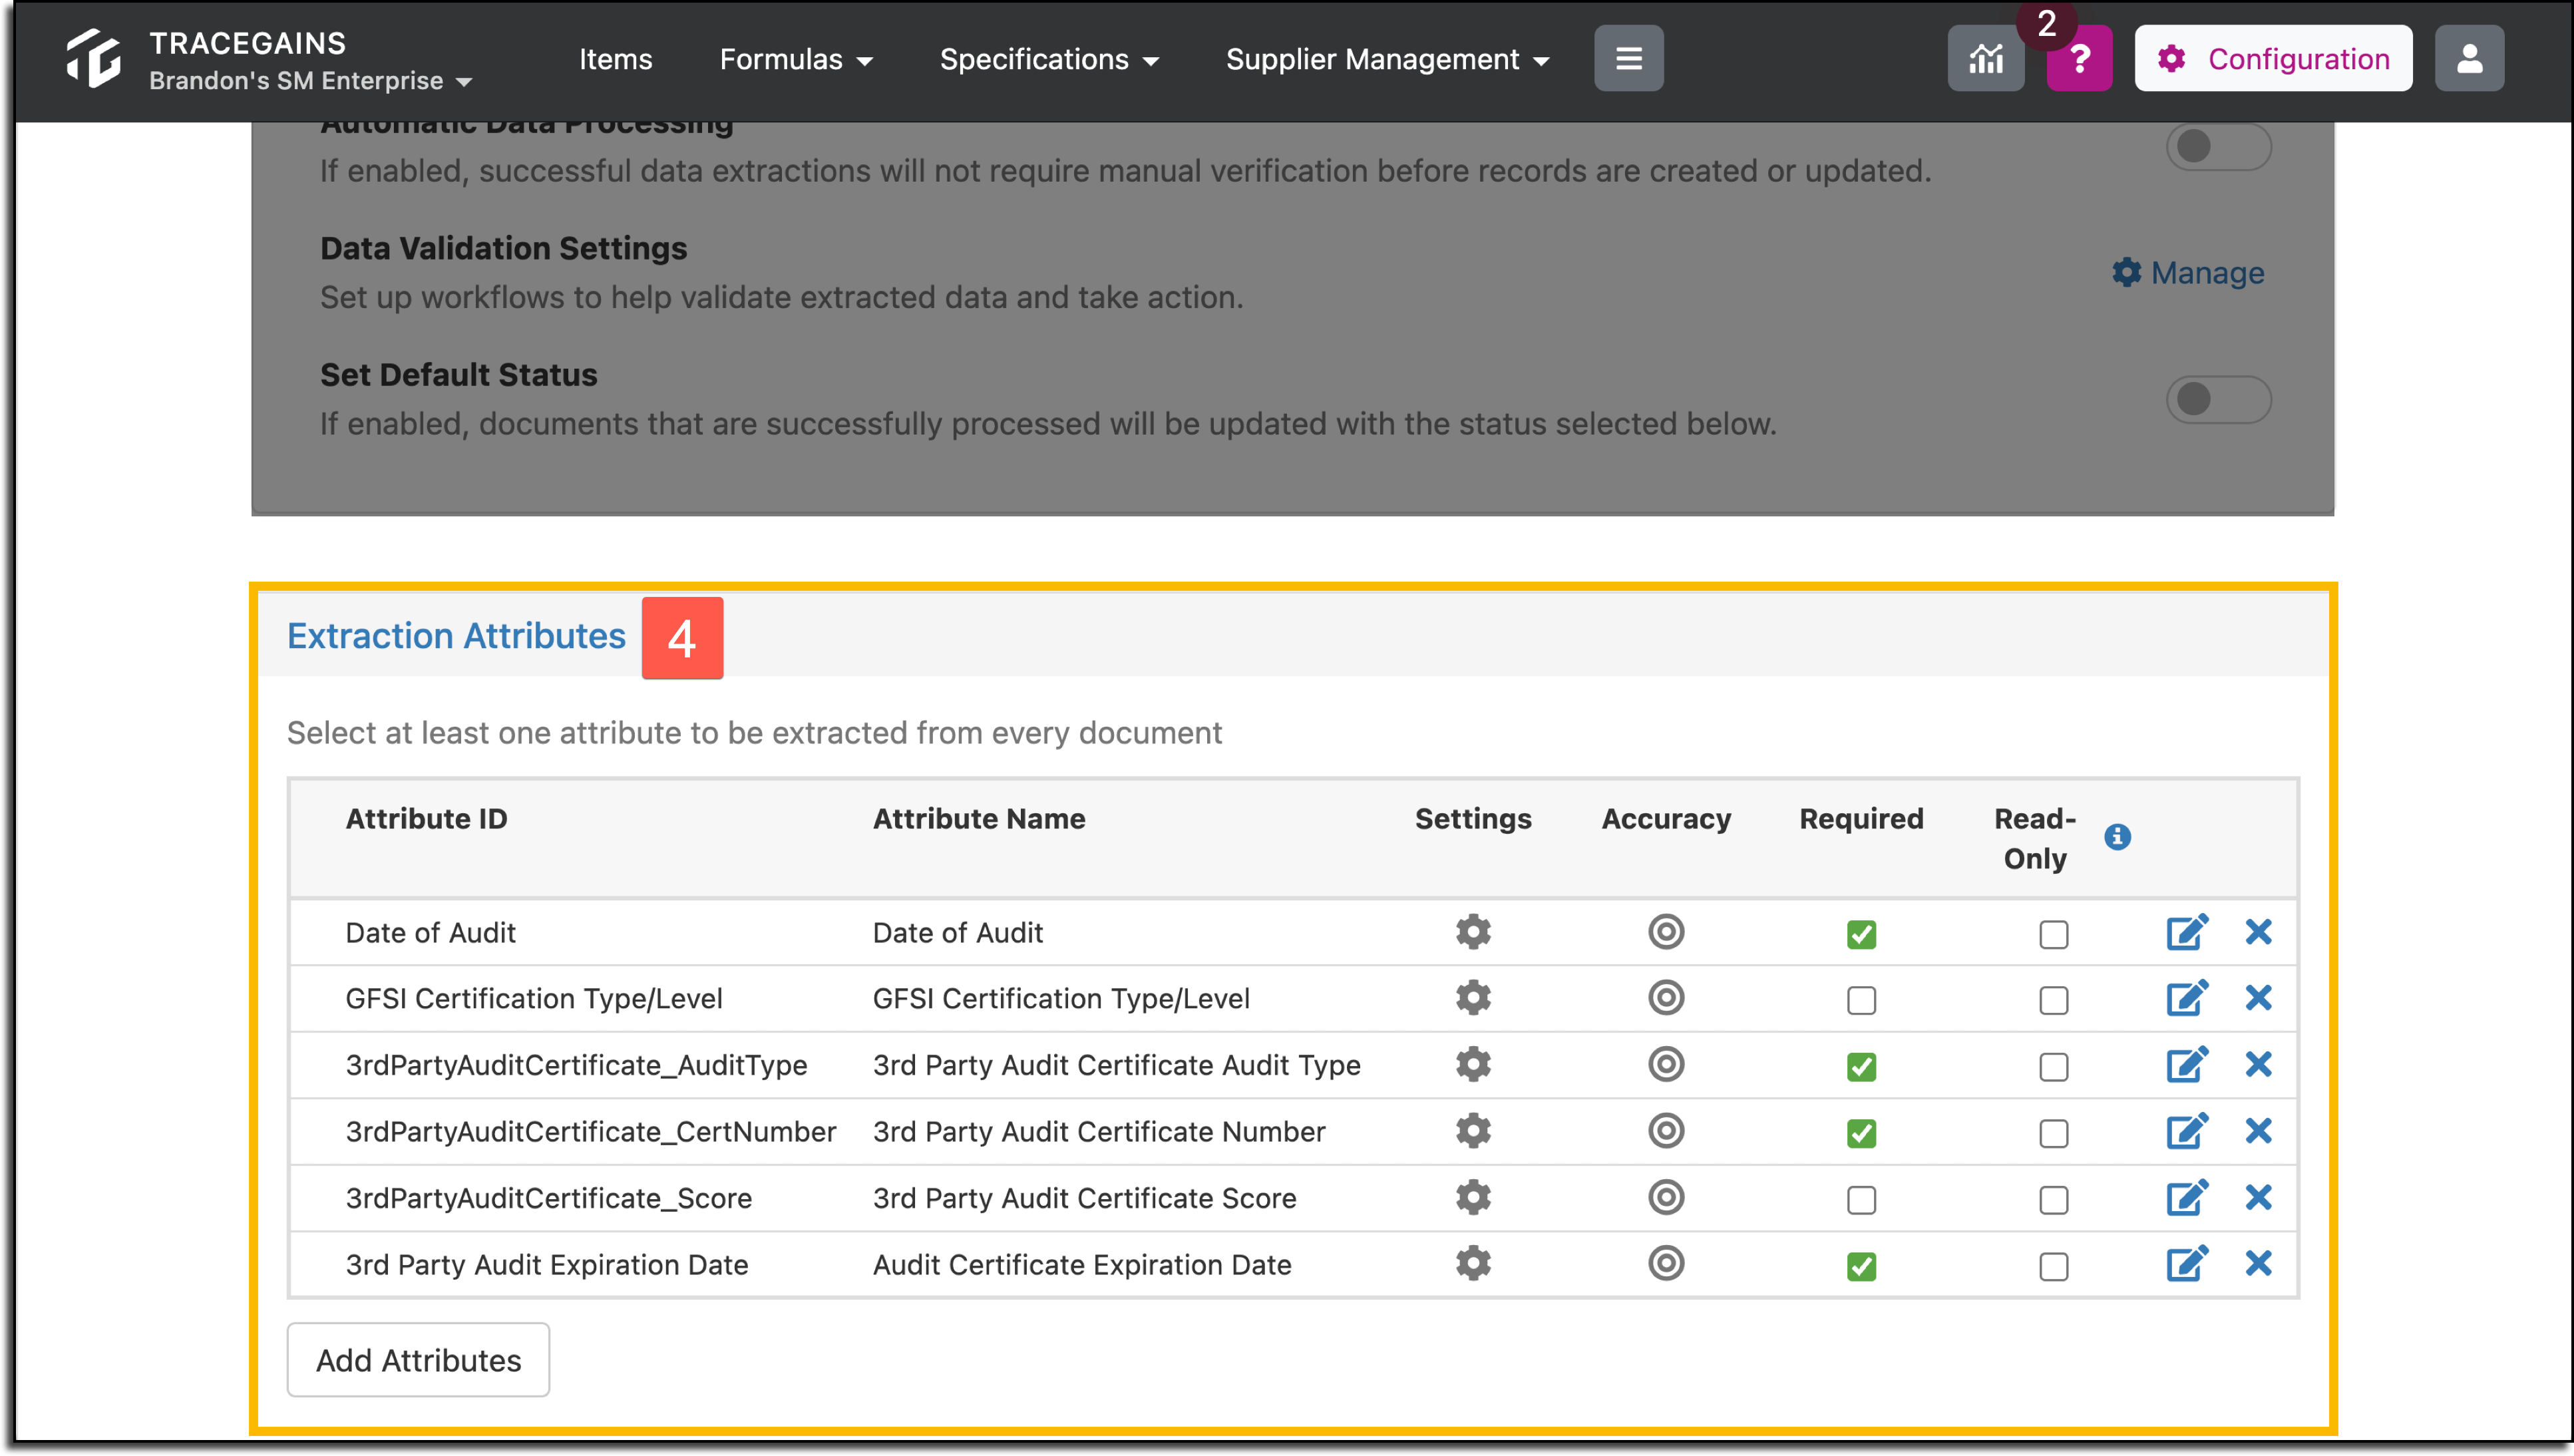Screen dimensions: 2574x1456
Task: Open the Items menu
Action: click(615, 59)
